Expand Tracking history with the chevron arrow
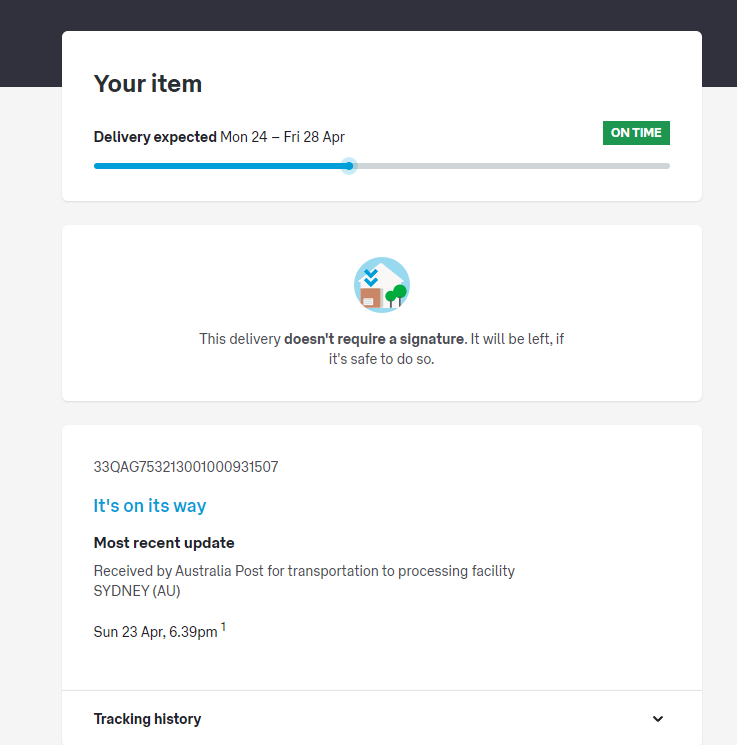This screenshot has height=745, width=737. click(657, 719)
